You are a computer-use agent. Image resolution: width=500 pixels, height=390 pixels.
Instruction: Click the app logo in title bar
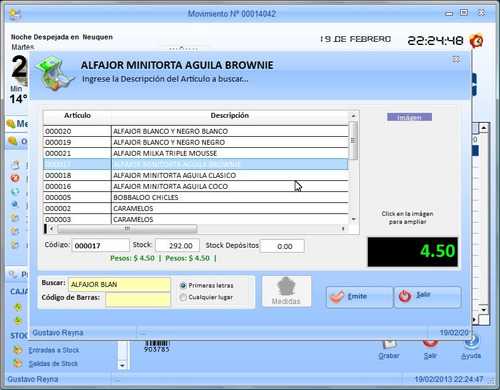click(x=15, y=14)
